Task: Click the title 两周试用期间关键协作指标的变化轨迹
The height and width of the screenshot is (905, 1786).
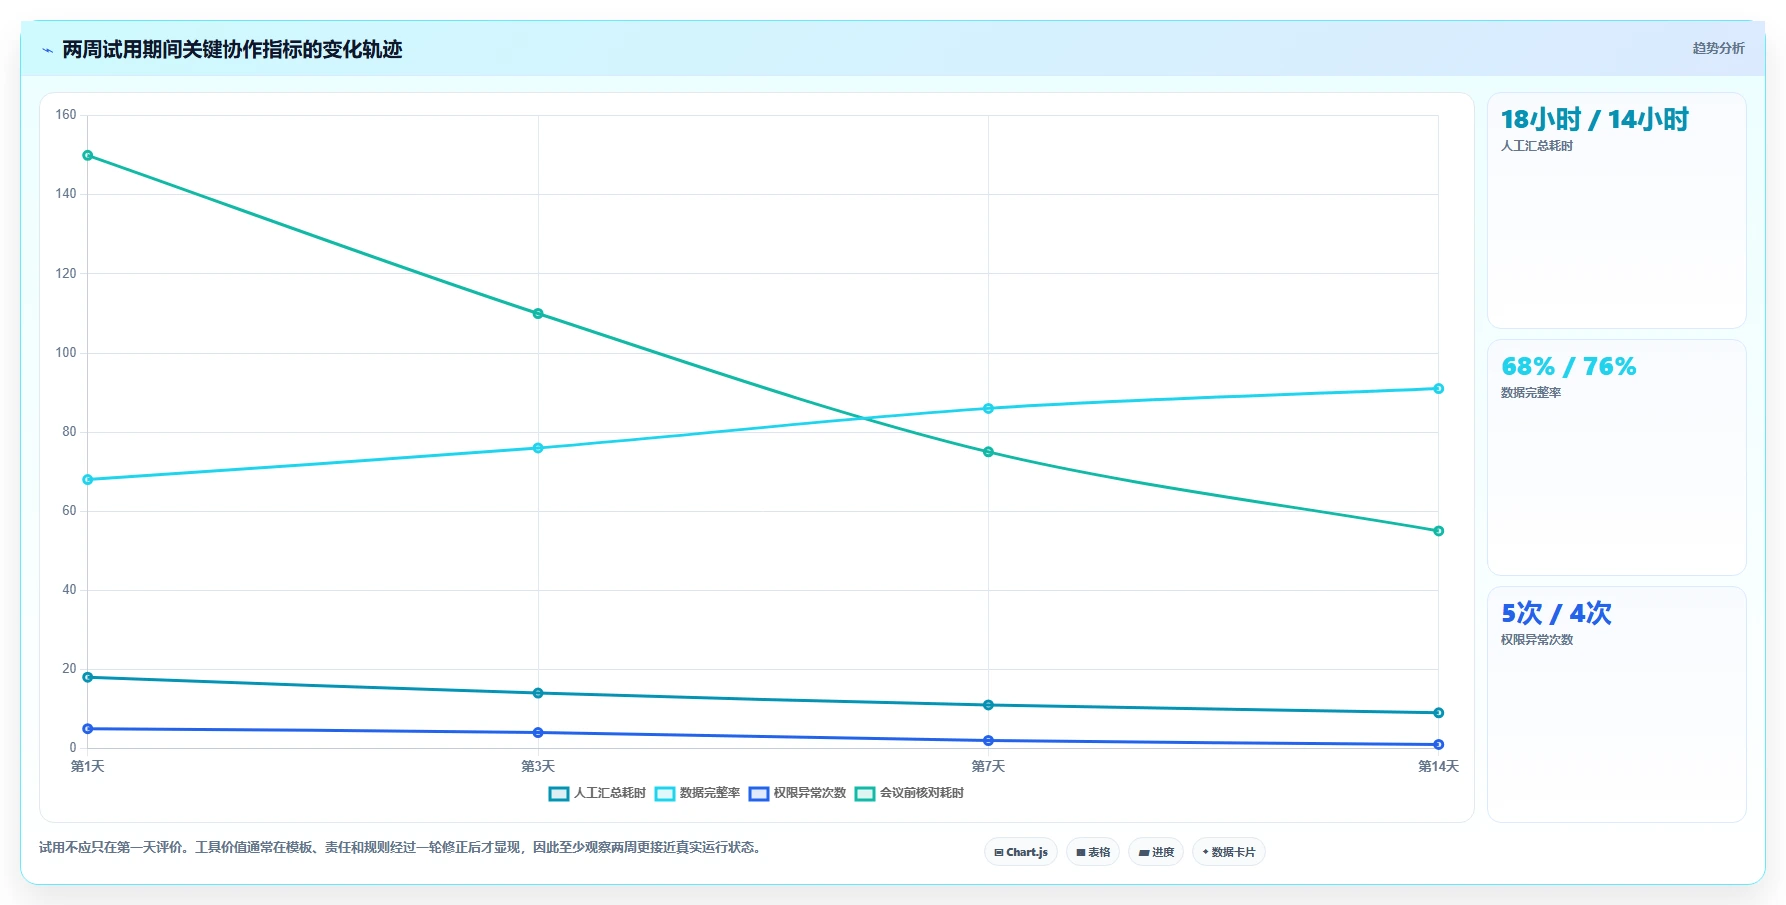Action: [x=232, y=50]
